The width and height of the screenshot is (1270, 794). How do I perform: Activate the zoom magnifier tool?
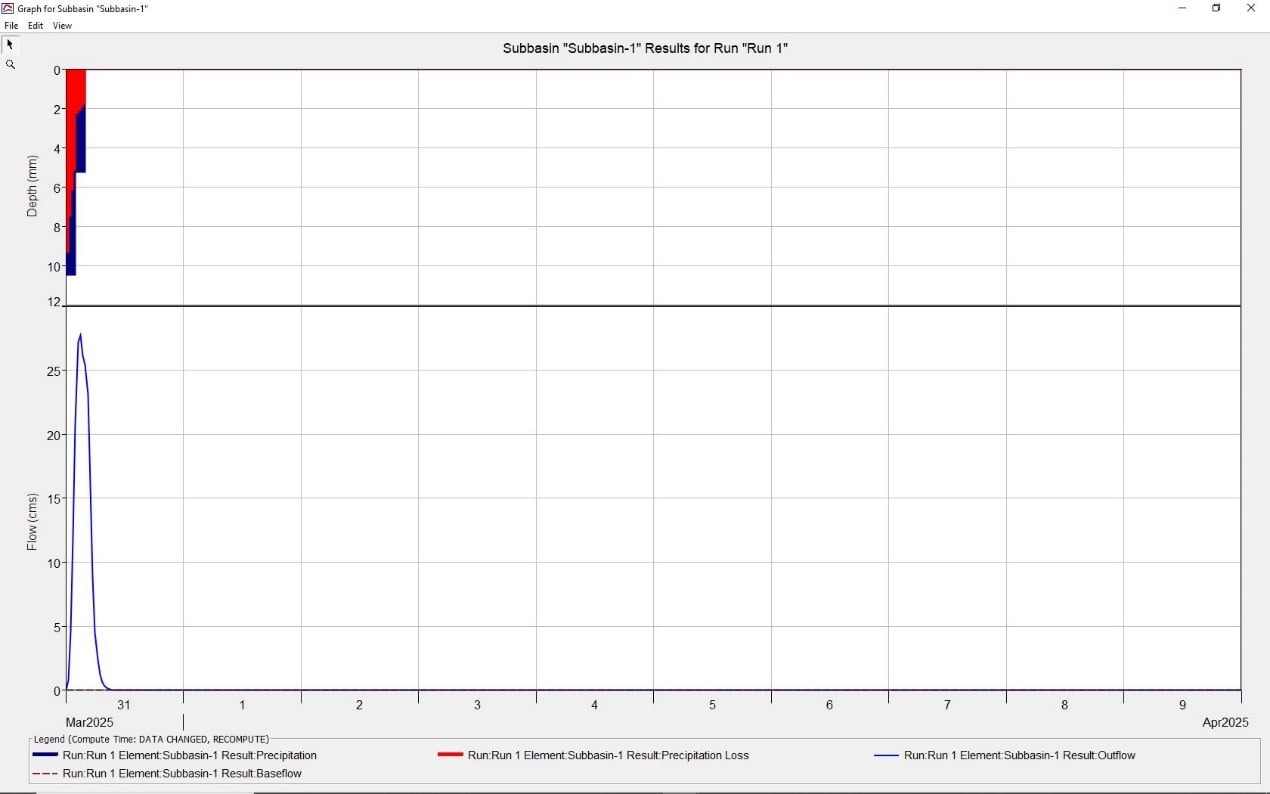(10, 65)
